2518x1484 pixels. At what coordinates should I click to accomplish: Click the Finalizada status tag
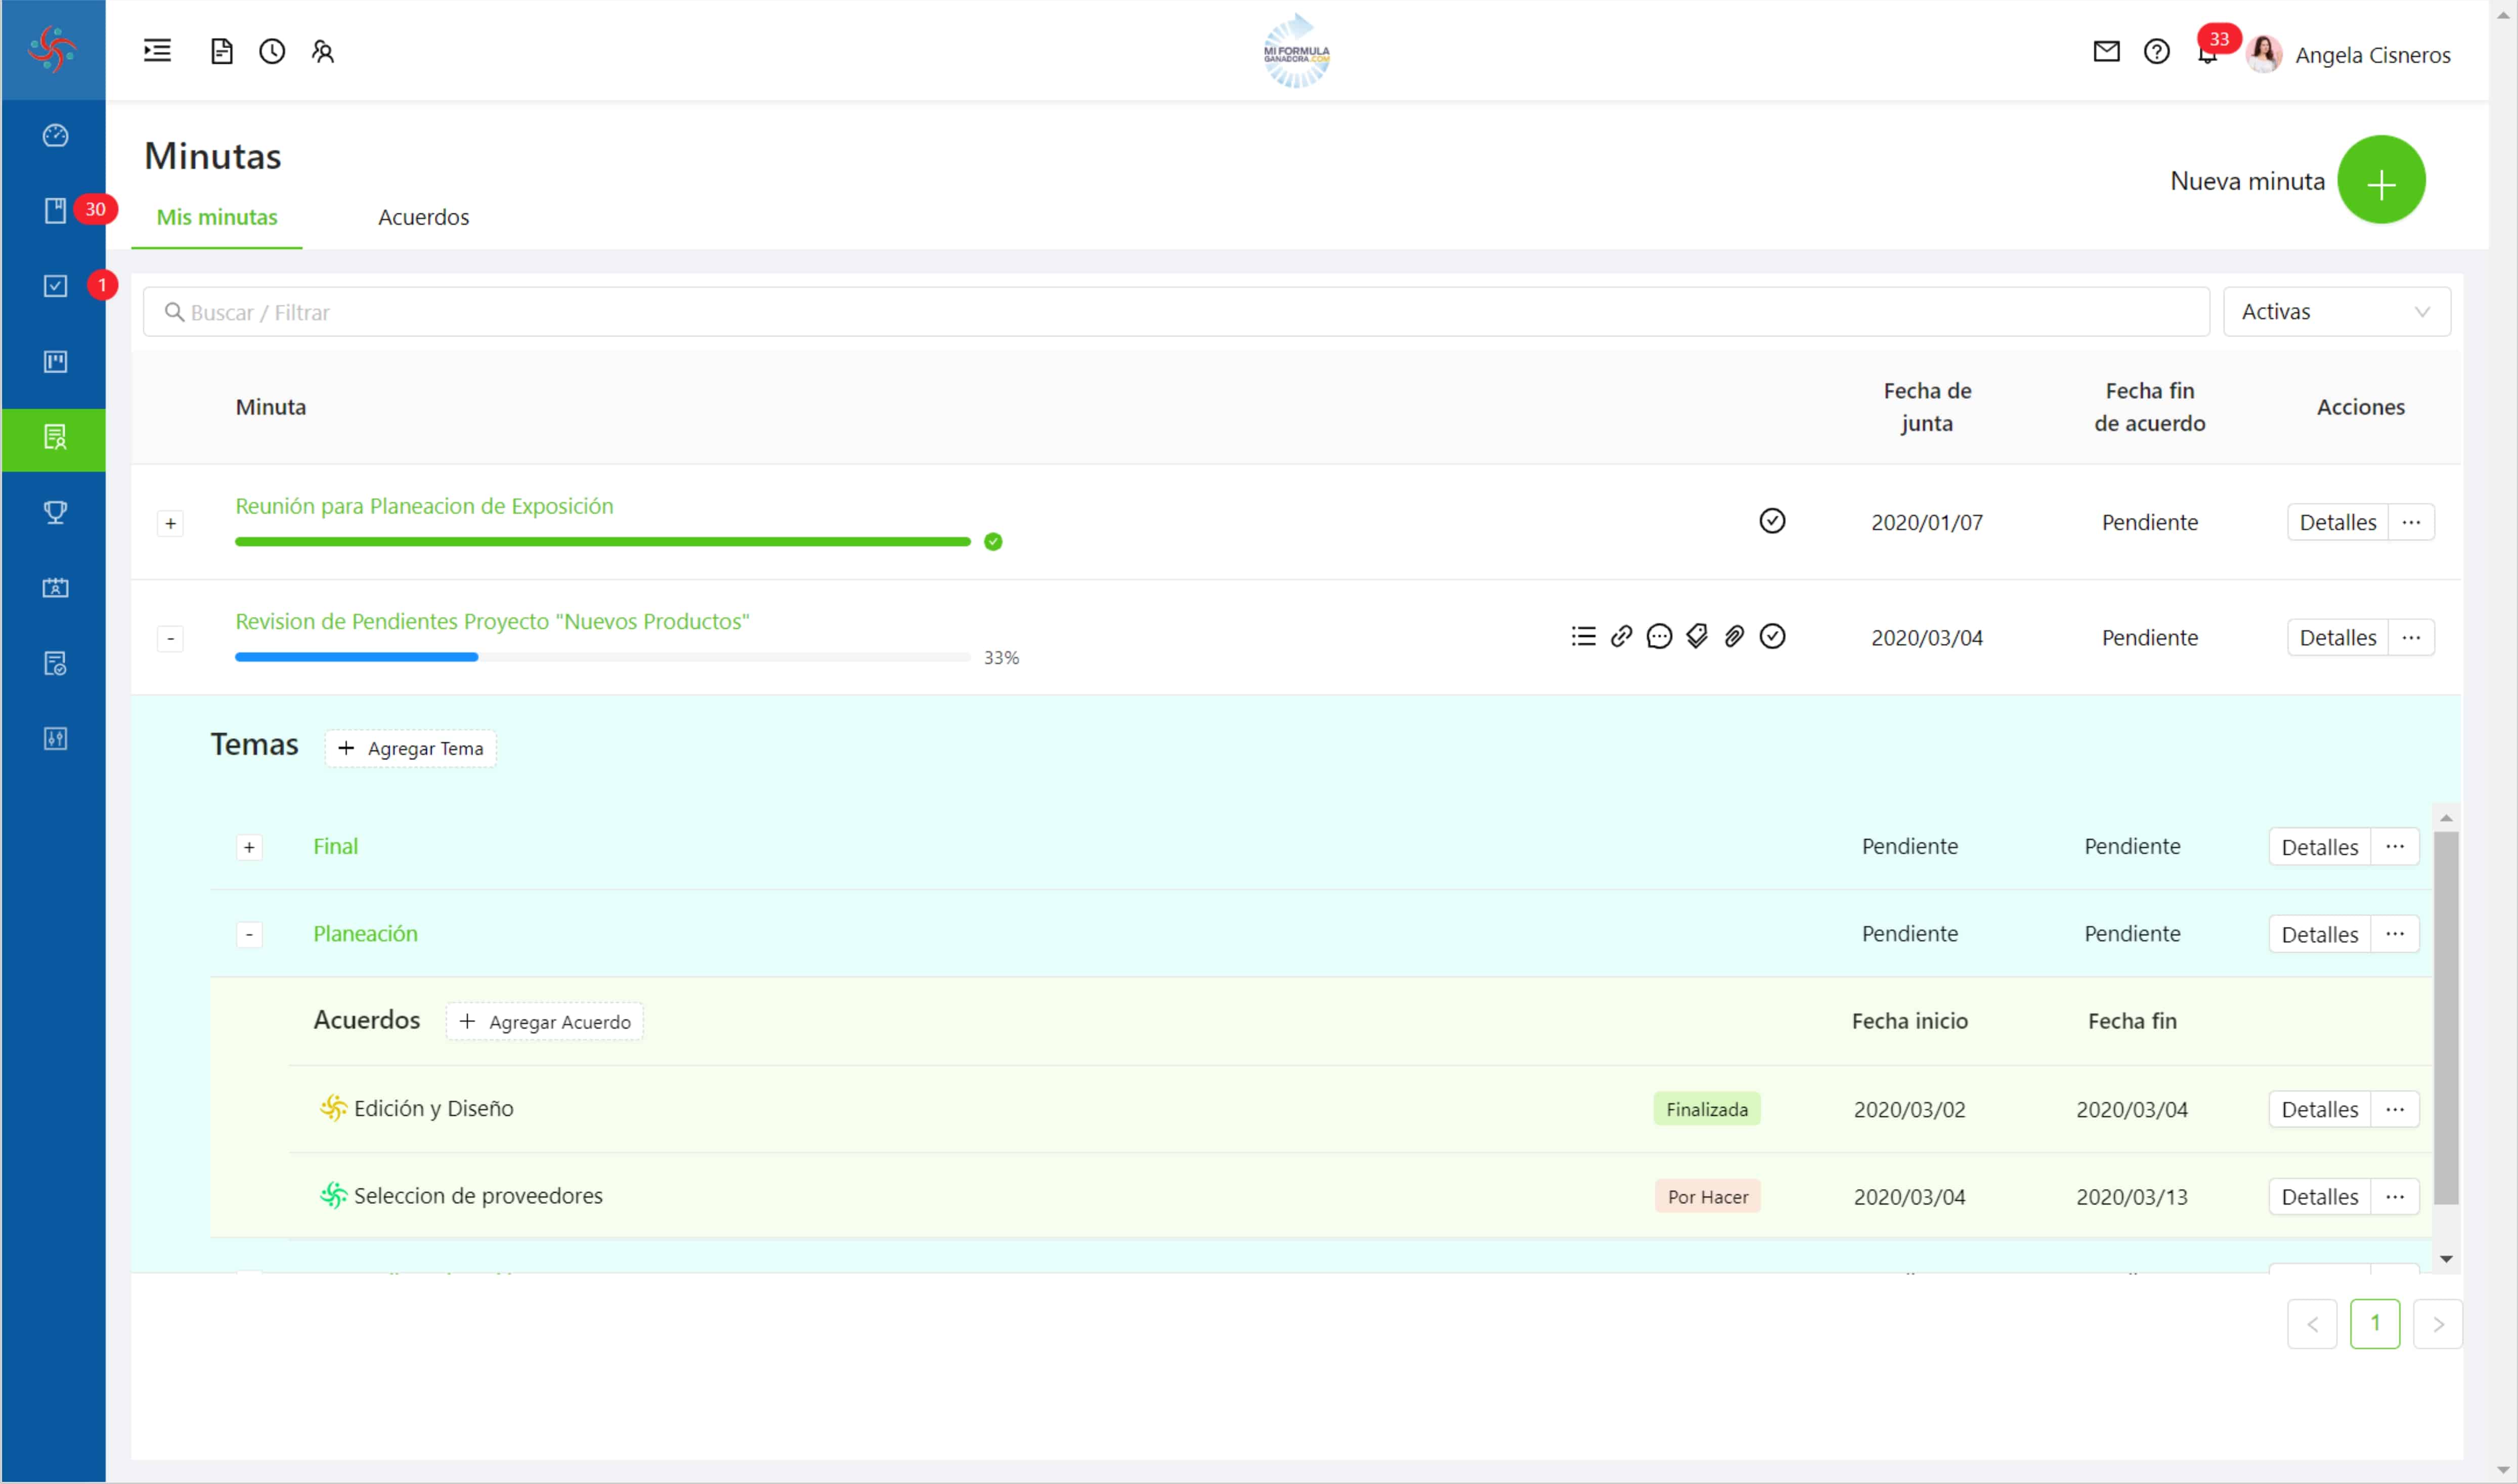(1706, 1109)
